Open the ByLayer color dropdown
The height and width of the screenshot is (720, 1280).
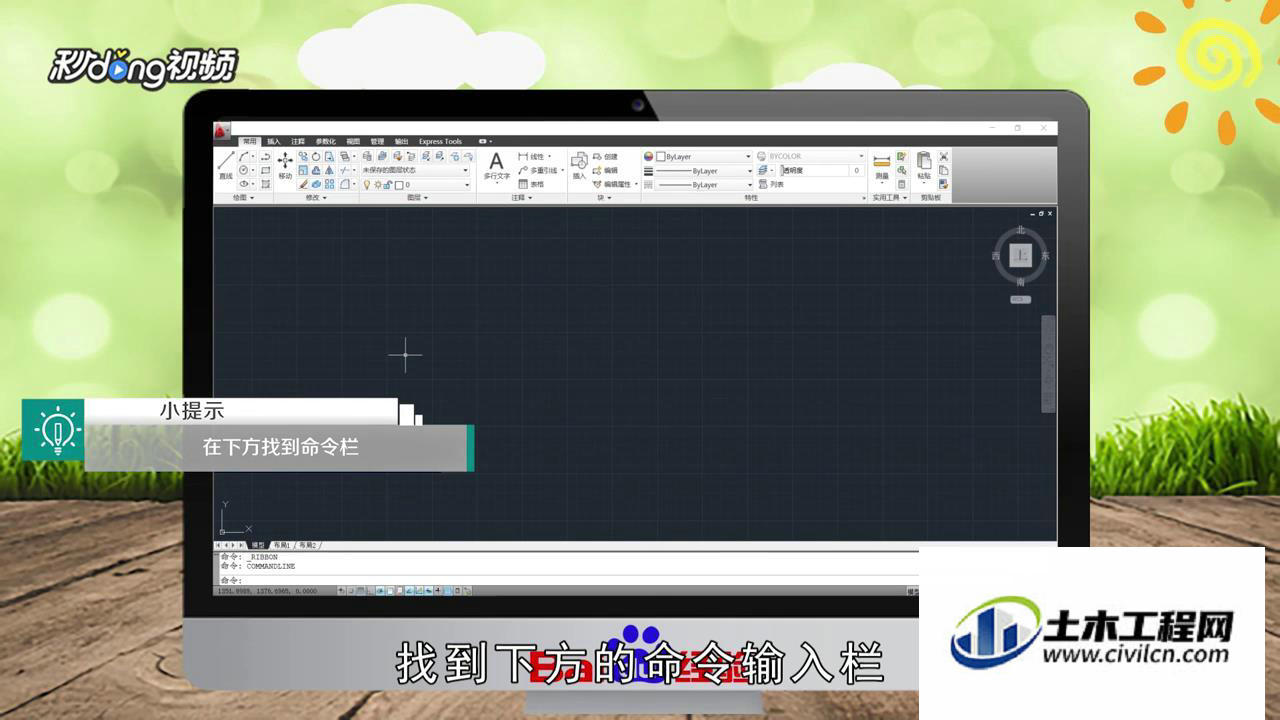703,156
